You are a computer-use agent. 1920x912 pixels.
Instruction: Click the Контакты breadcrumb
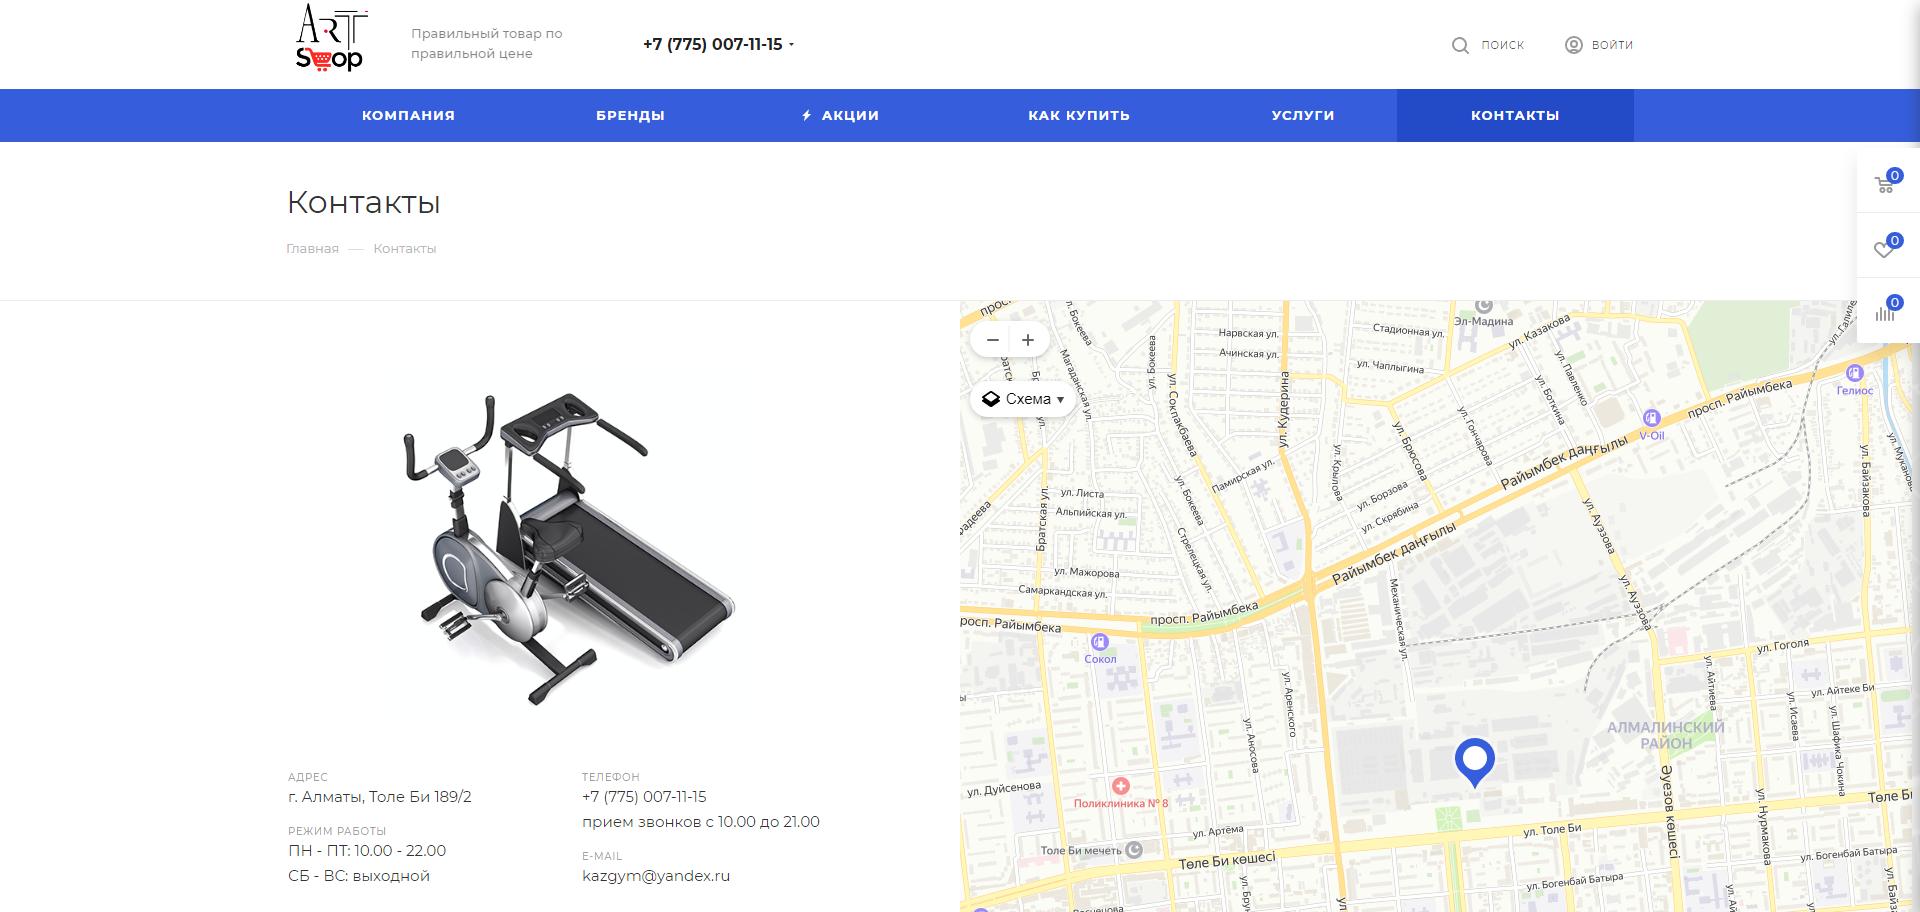(x=405, y=249)
